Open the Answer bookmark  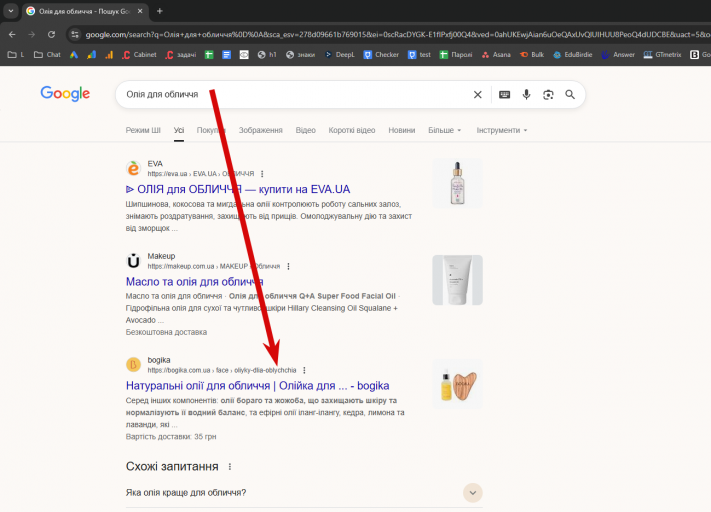618,54
